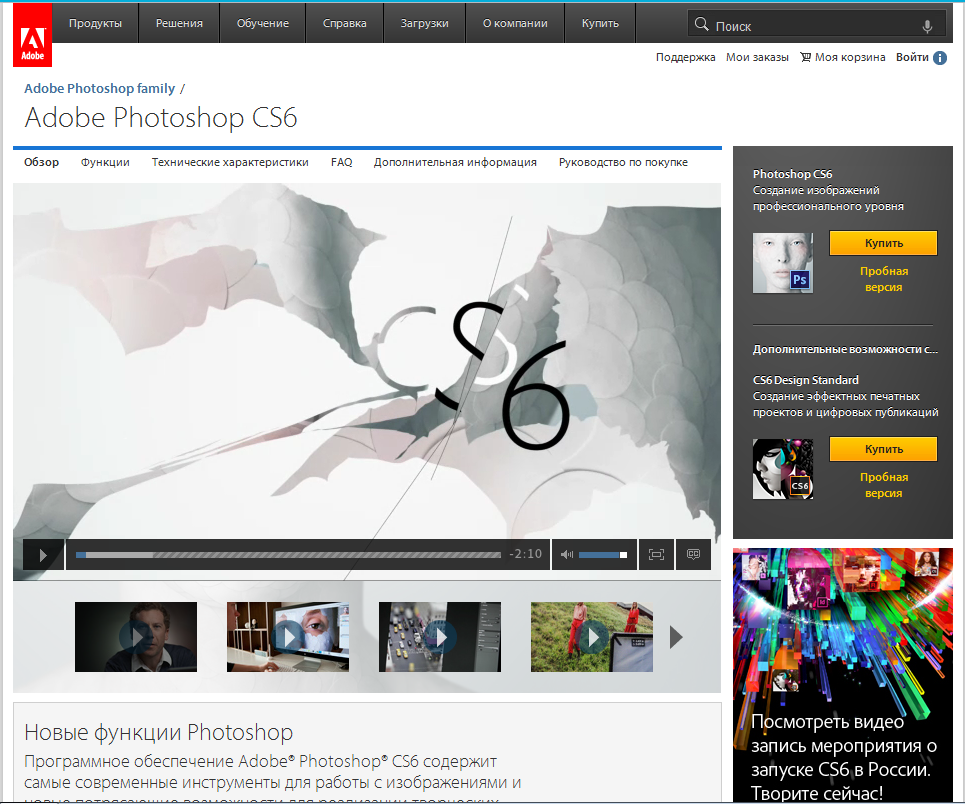Toggle fullscreen video mode
Screen dimensions: 965x804
click(x=656, y=555)
